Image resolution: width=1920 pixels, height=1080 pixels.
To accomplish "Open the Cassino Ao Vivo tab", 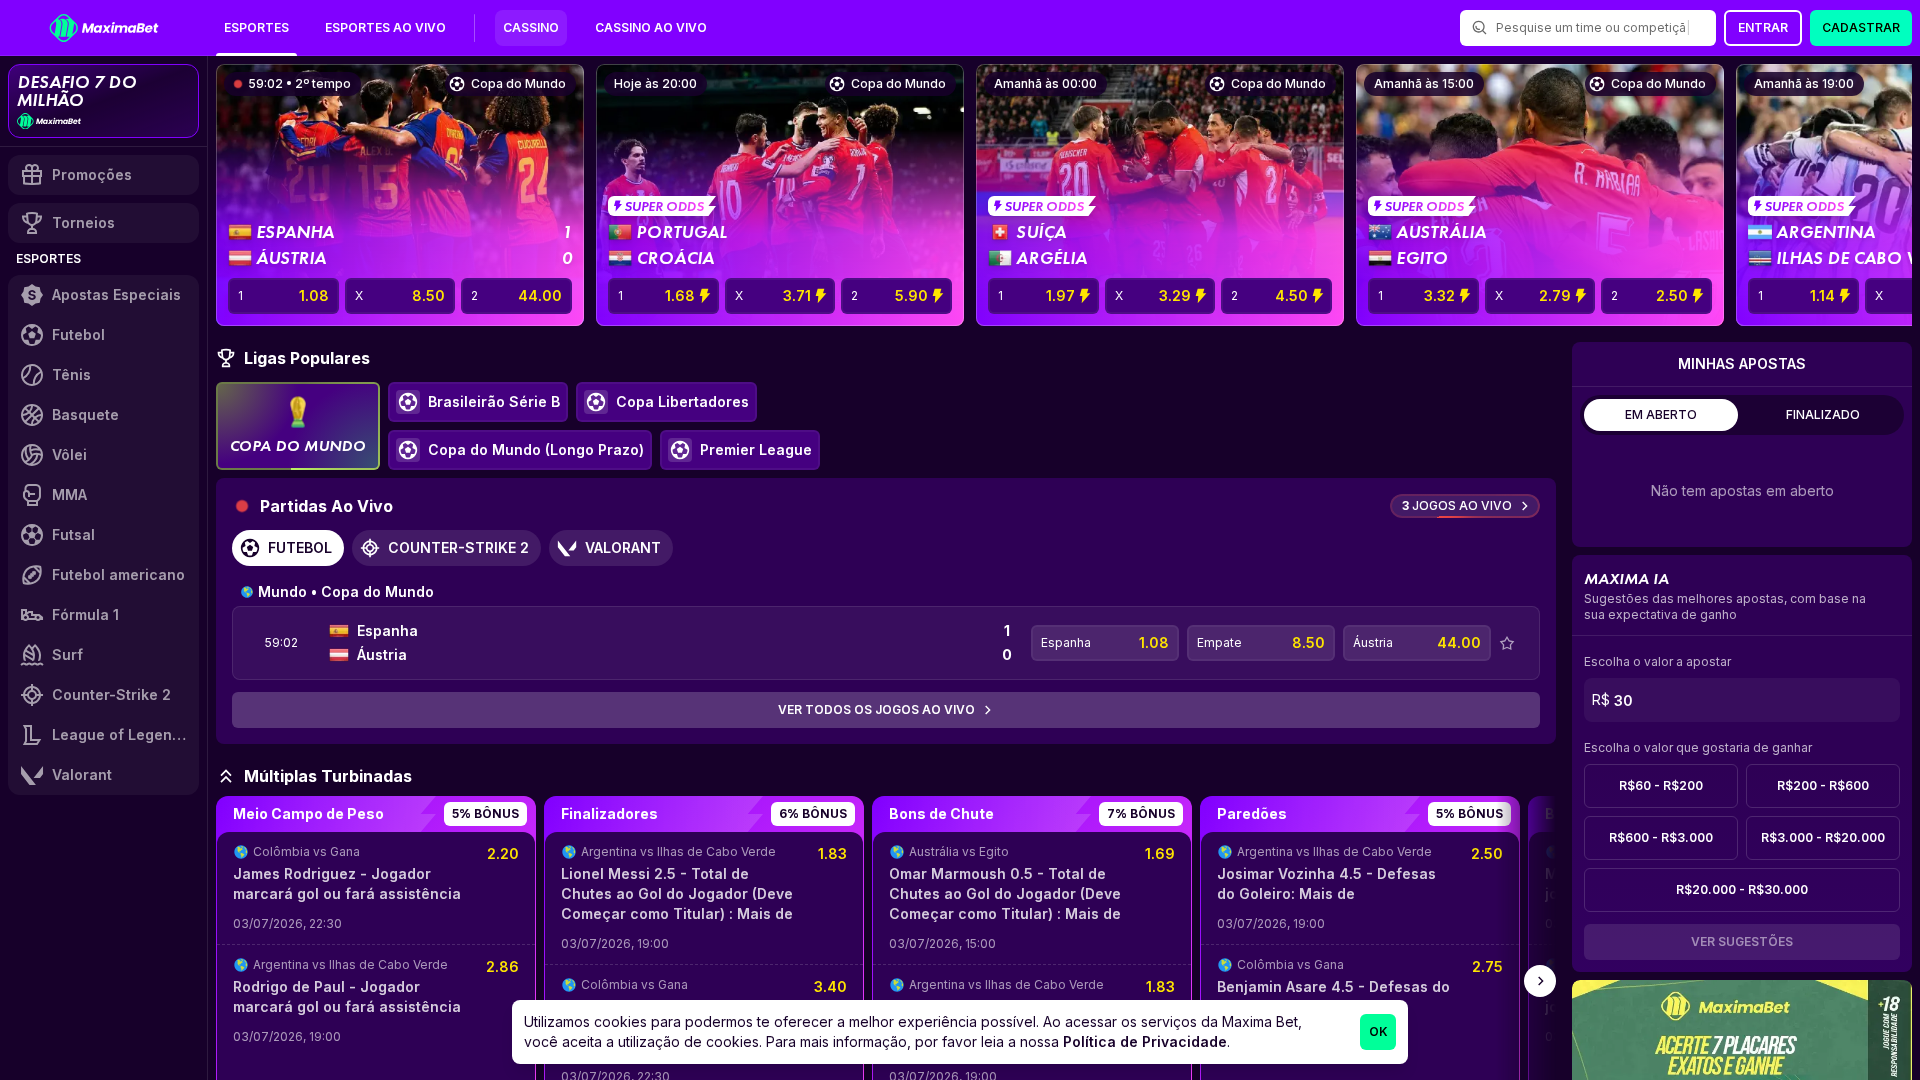I will pos(651,28).
